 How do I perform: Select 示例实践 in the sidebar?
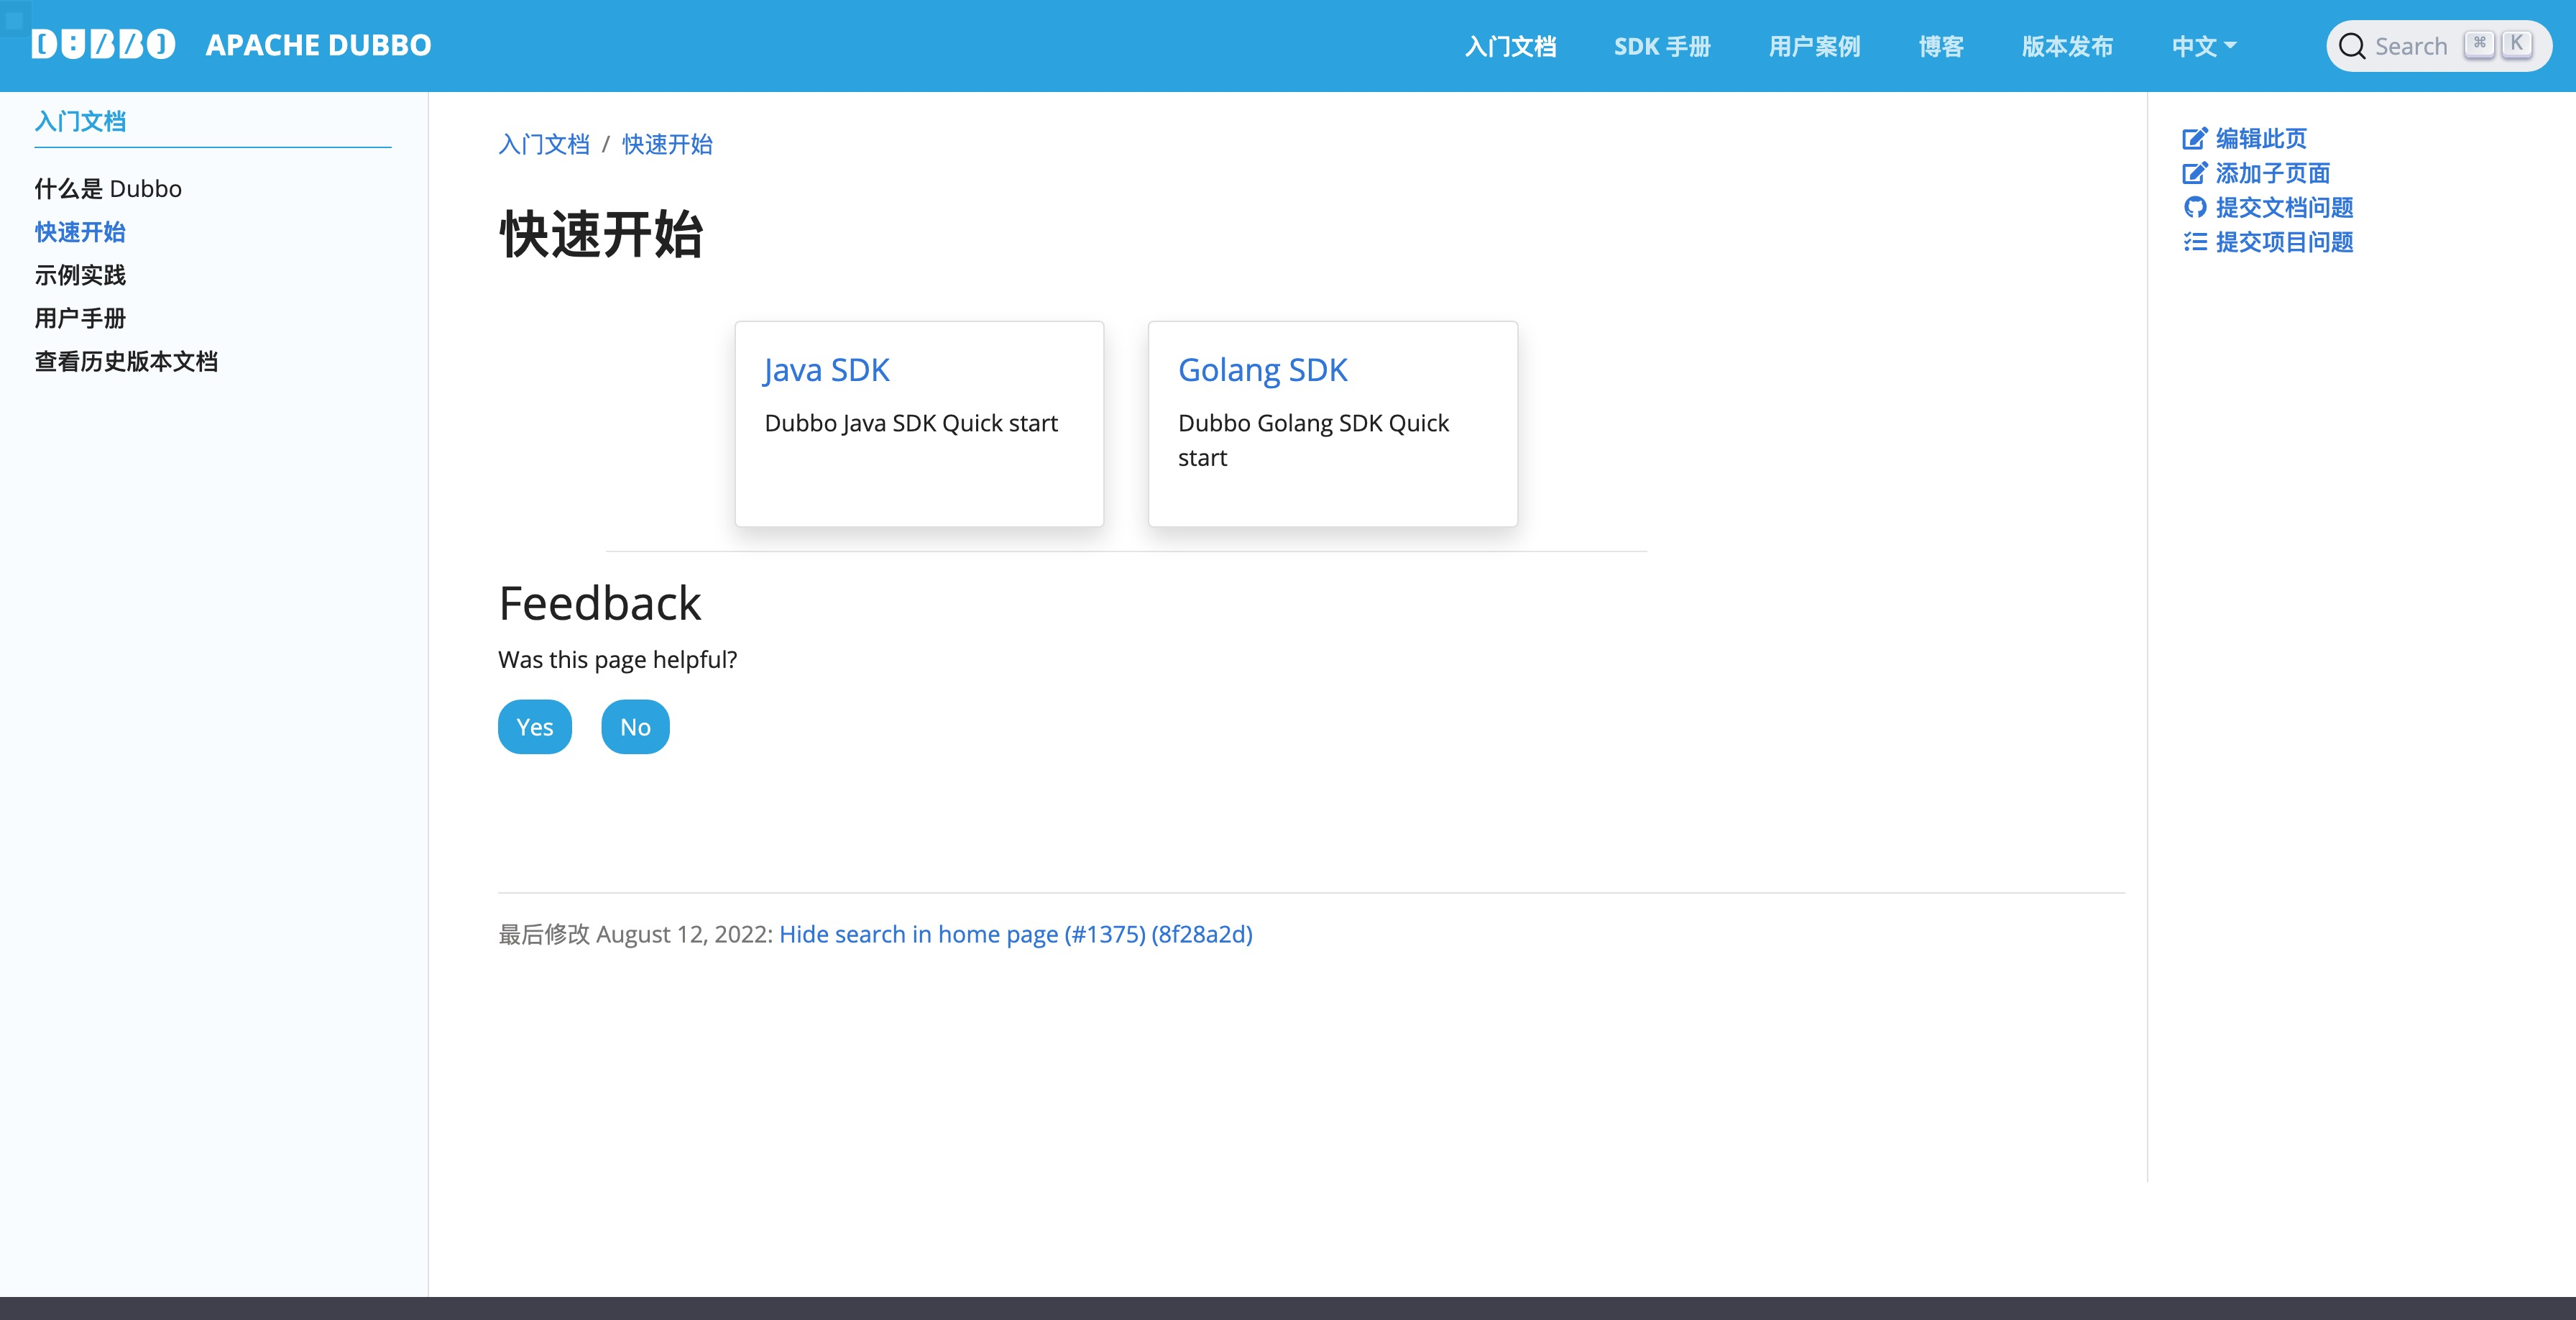click(80, 275)
